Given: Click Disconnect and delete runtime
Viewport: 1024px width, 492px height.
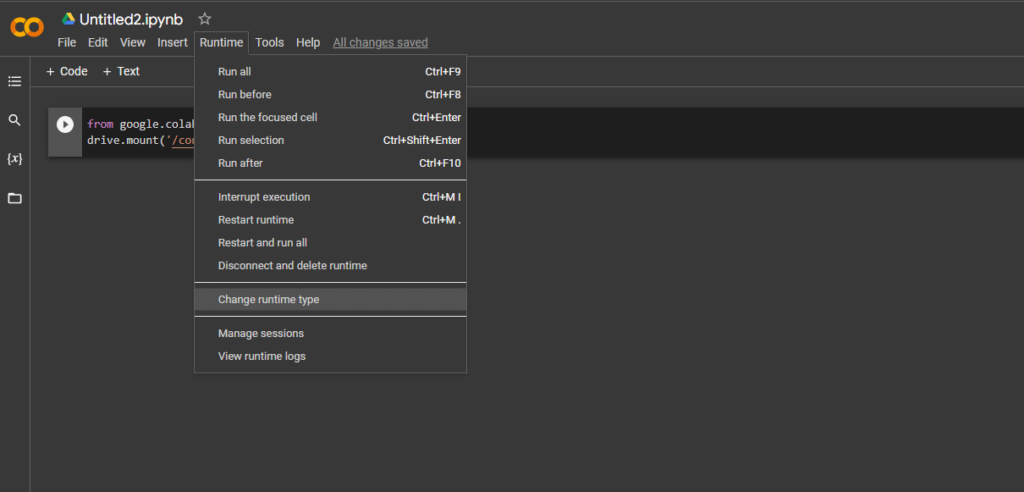Looking at the screenshot, I should coord(292,266).
